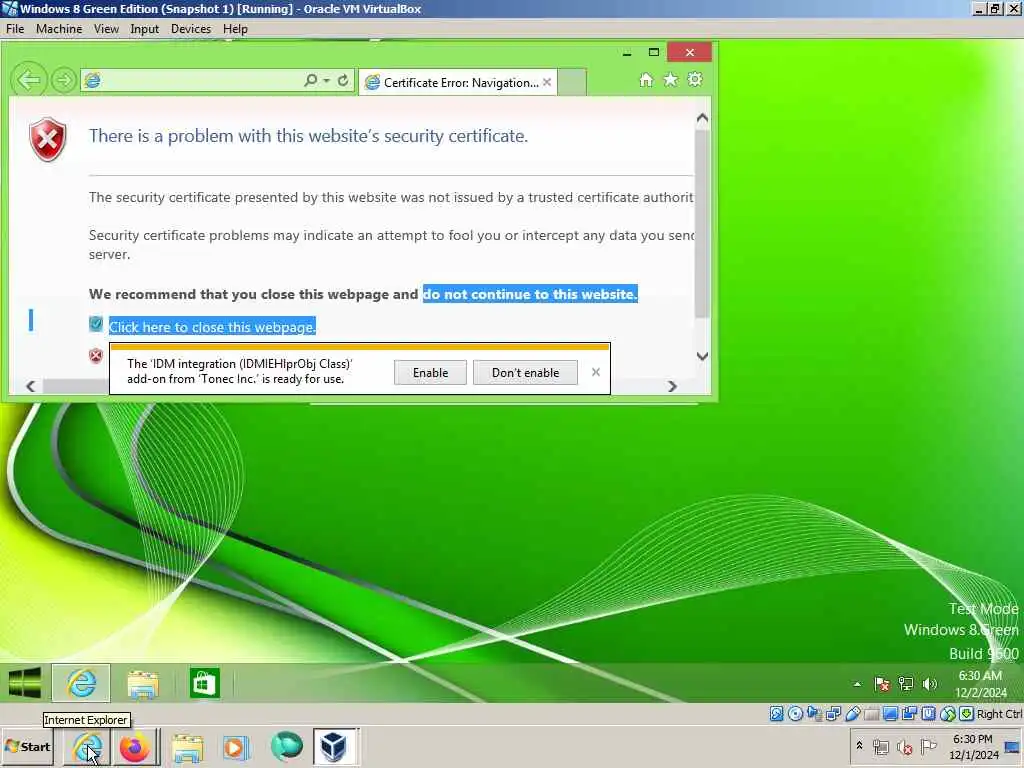Open the VirtualBox Devices menu

(x=191, y=29)
